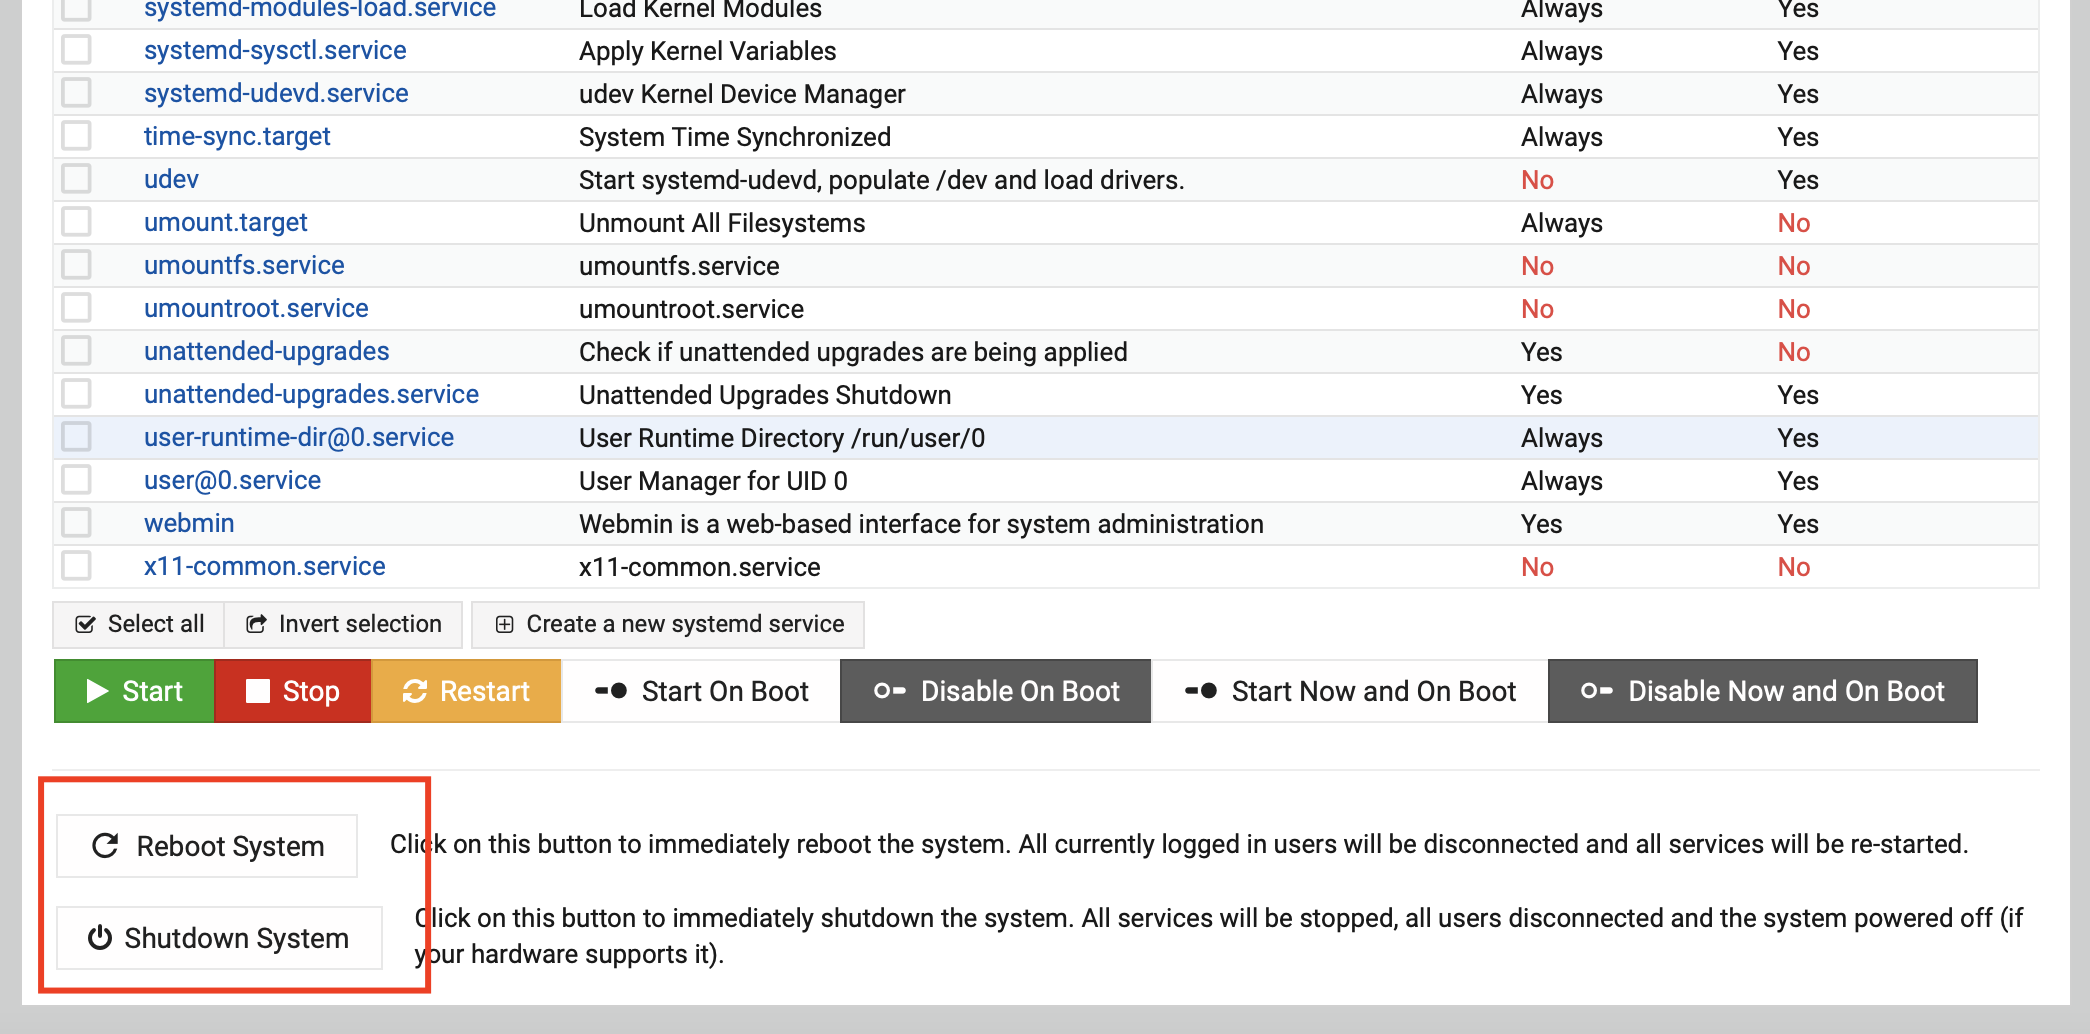Screen dimensions: 2090x1034
Task: Click Invert selection button
Action: [x=344, y=624]
